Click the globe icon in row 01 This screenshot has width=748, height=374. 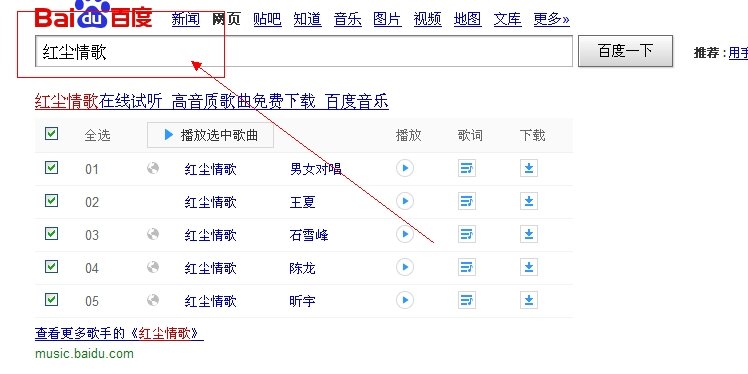153,168
